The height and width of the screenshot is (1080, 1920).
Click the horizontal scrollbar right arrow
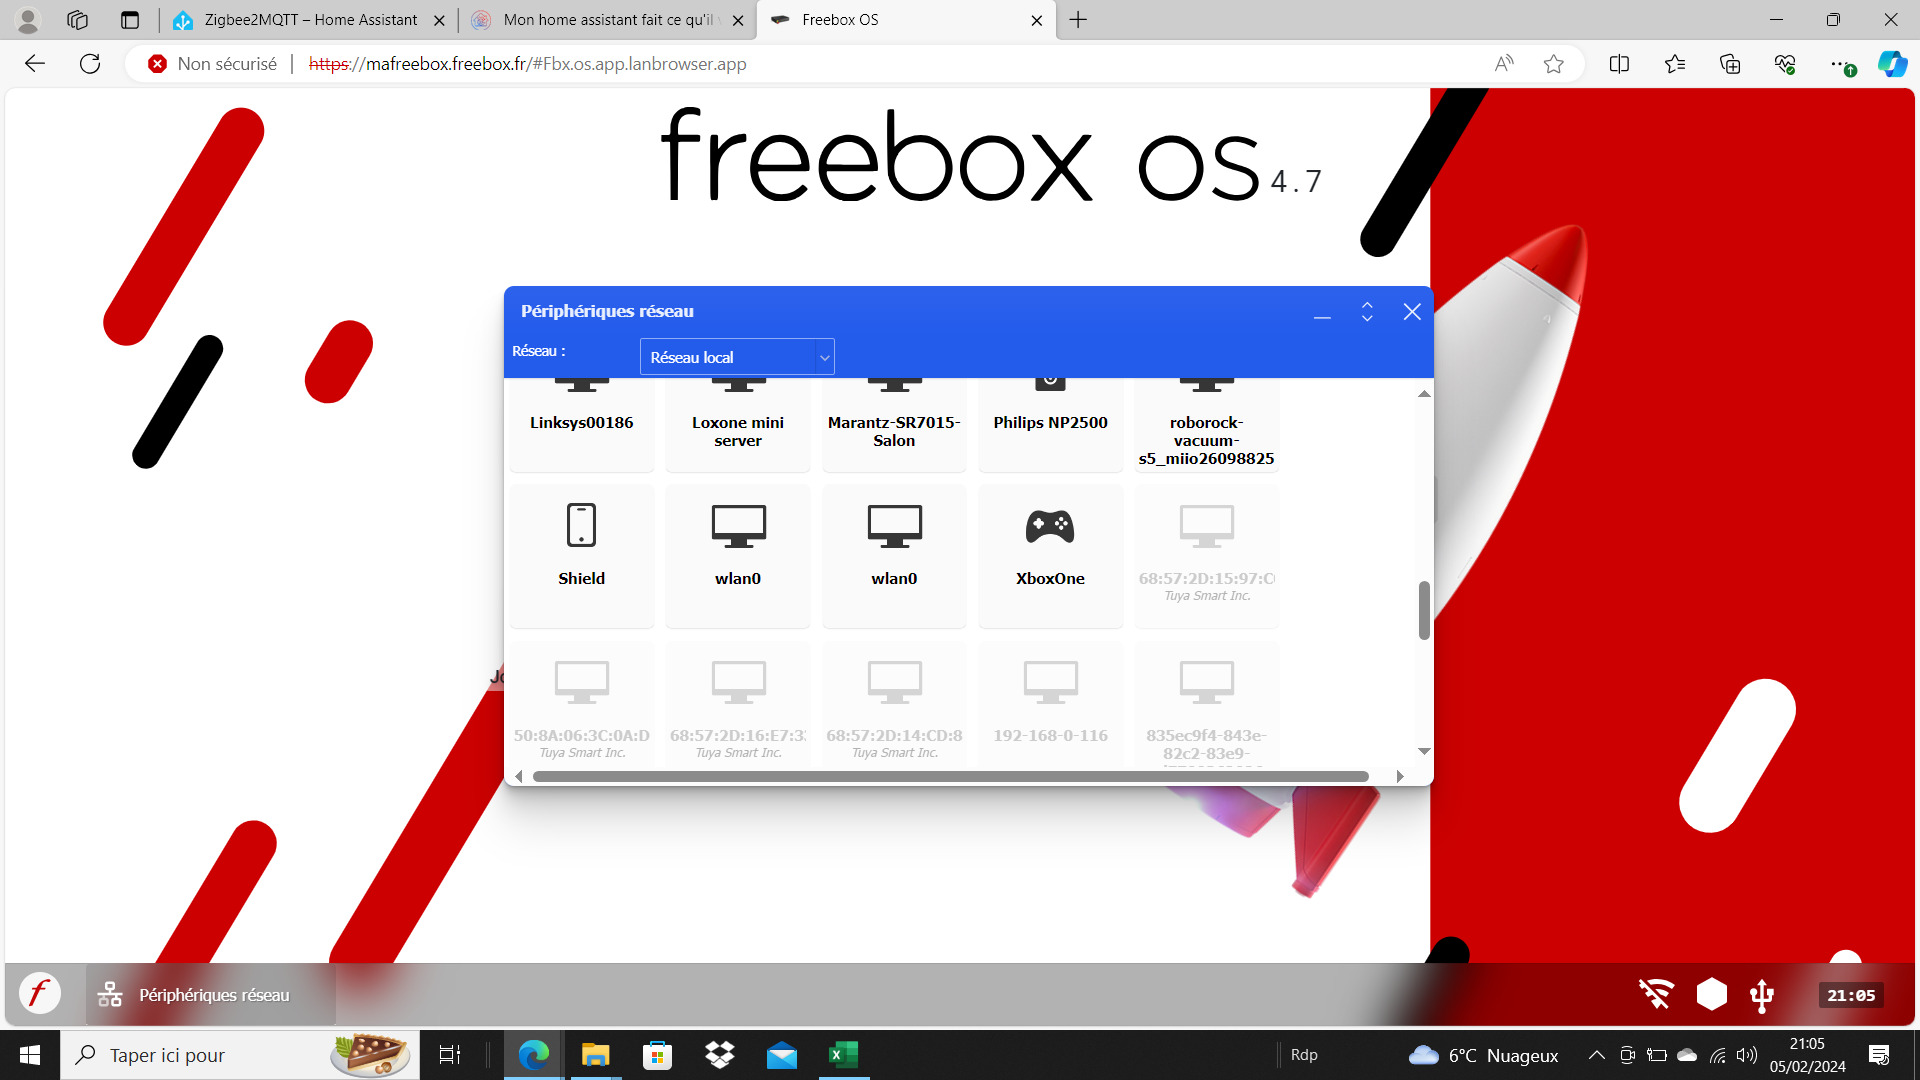(1400, 776)
